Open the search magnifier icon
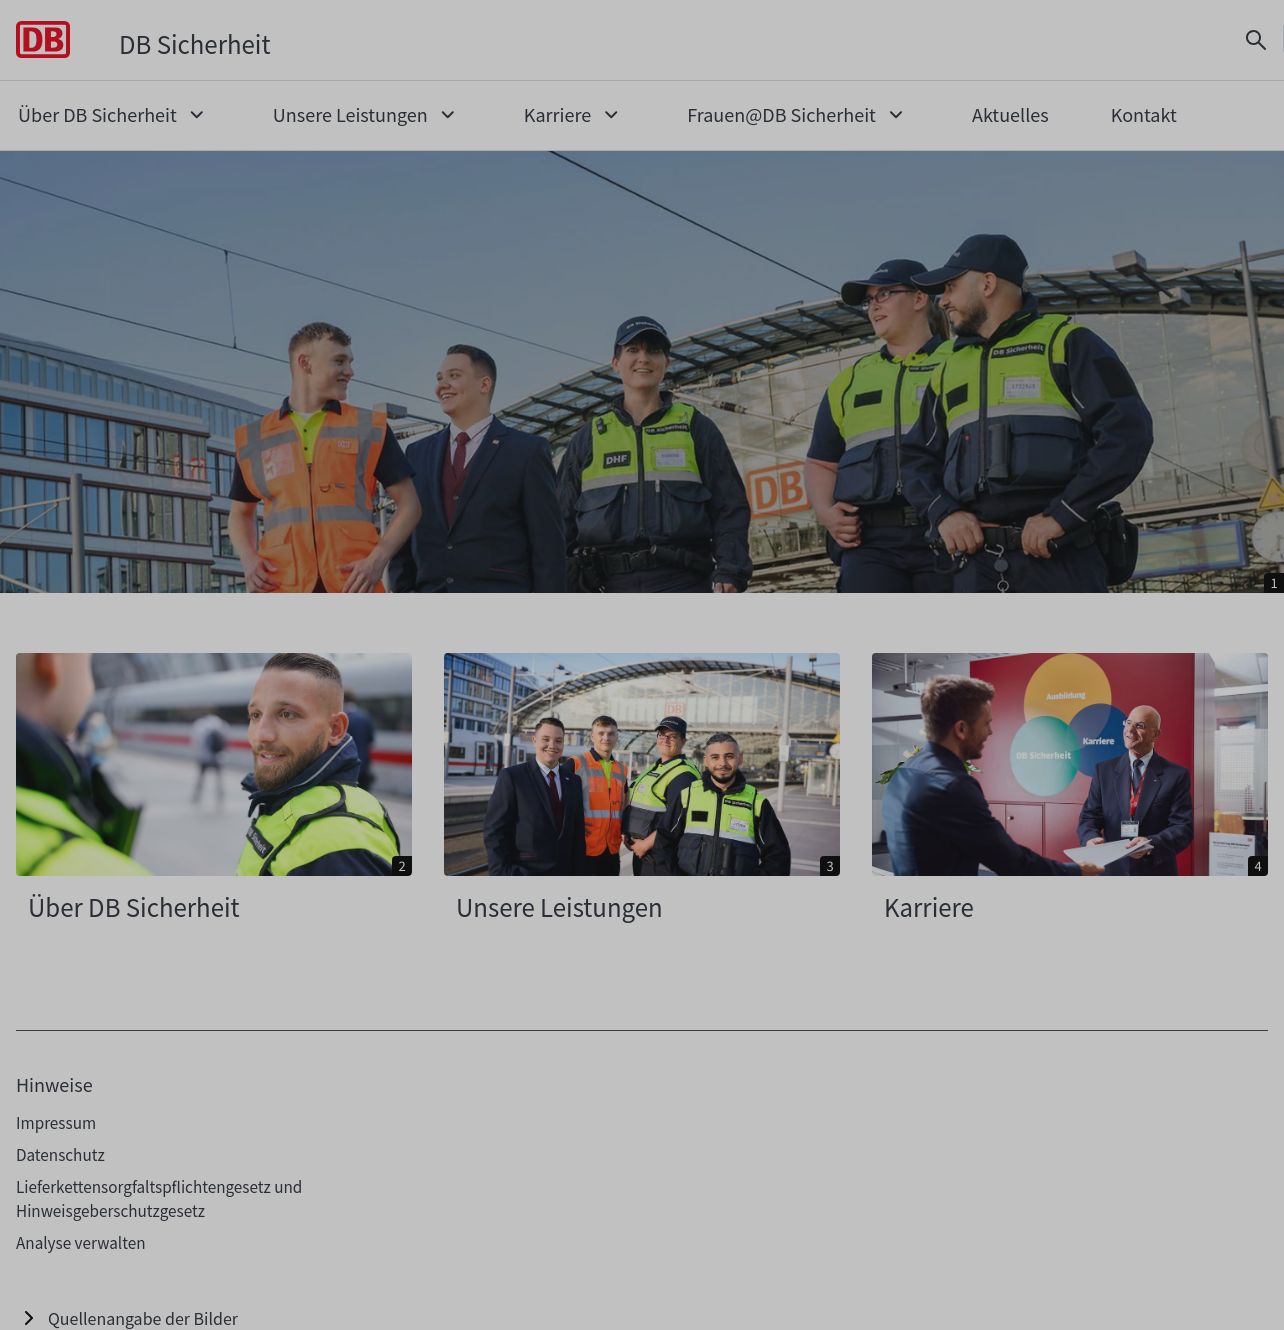Viewport: 1284px width, 1330px height. pyautogui.click(x=1256, y=40)
